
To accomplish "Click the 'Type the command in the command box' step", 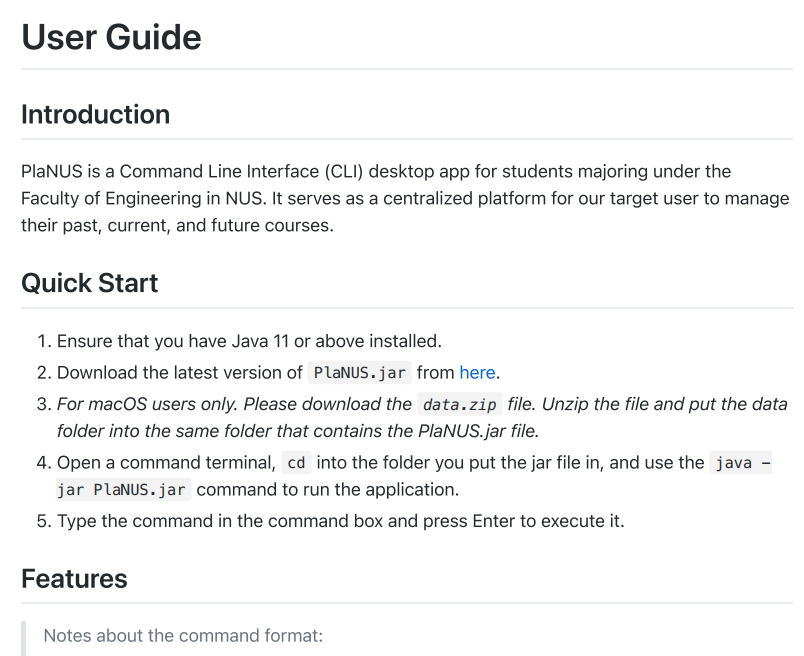I will (x=340, y=521).
